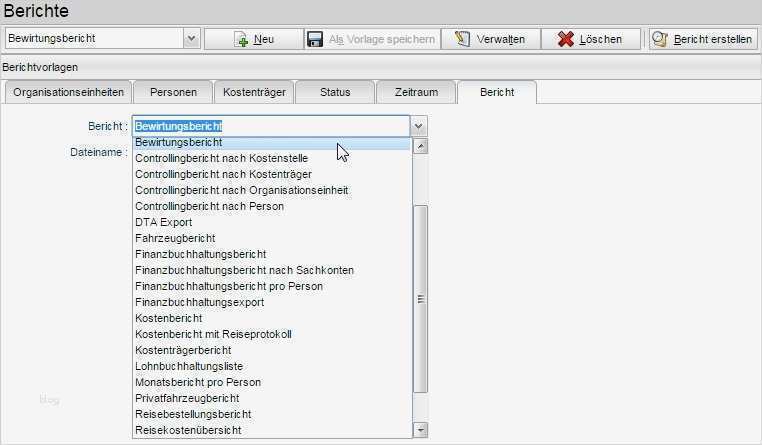Screen dimensions: 762x445
Task: Click the dropdown list scrollbar thumb
Action: click(x=420, y=299)
